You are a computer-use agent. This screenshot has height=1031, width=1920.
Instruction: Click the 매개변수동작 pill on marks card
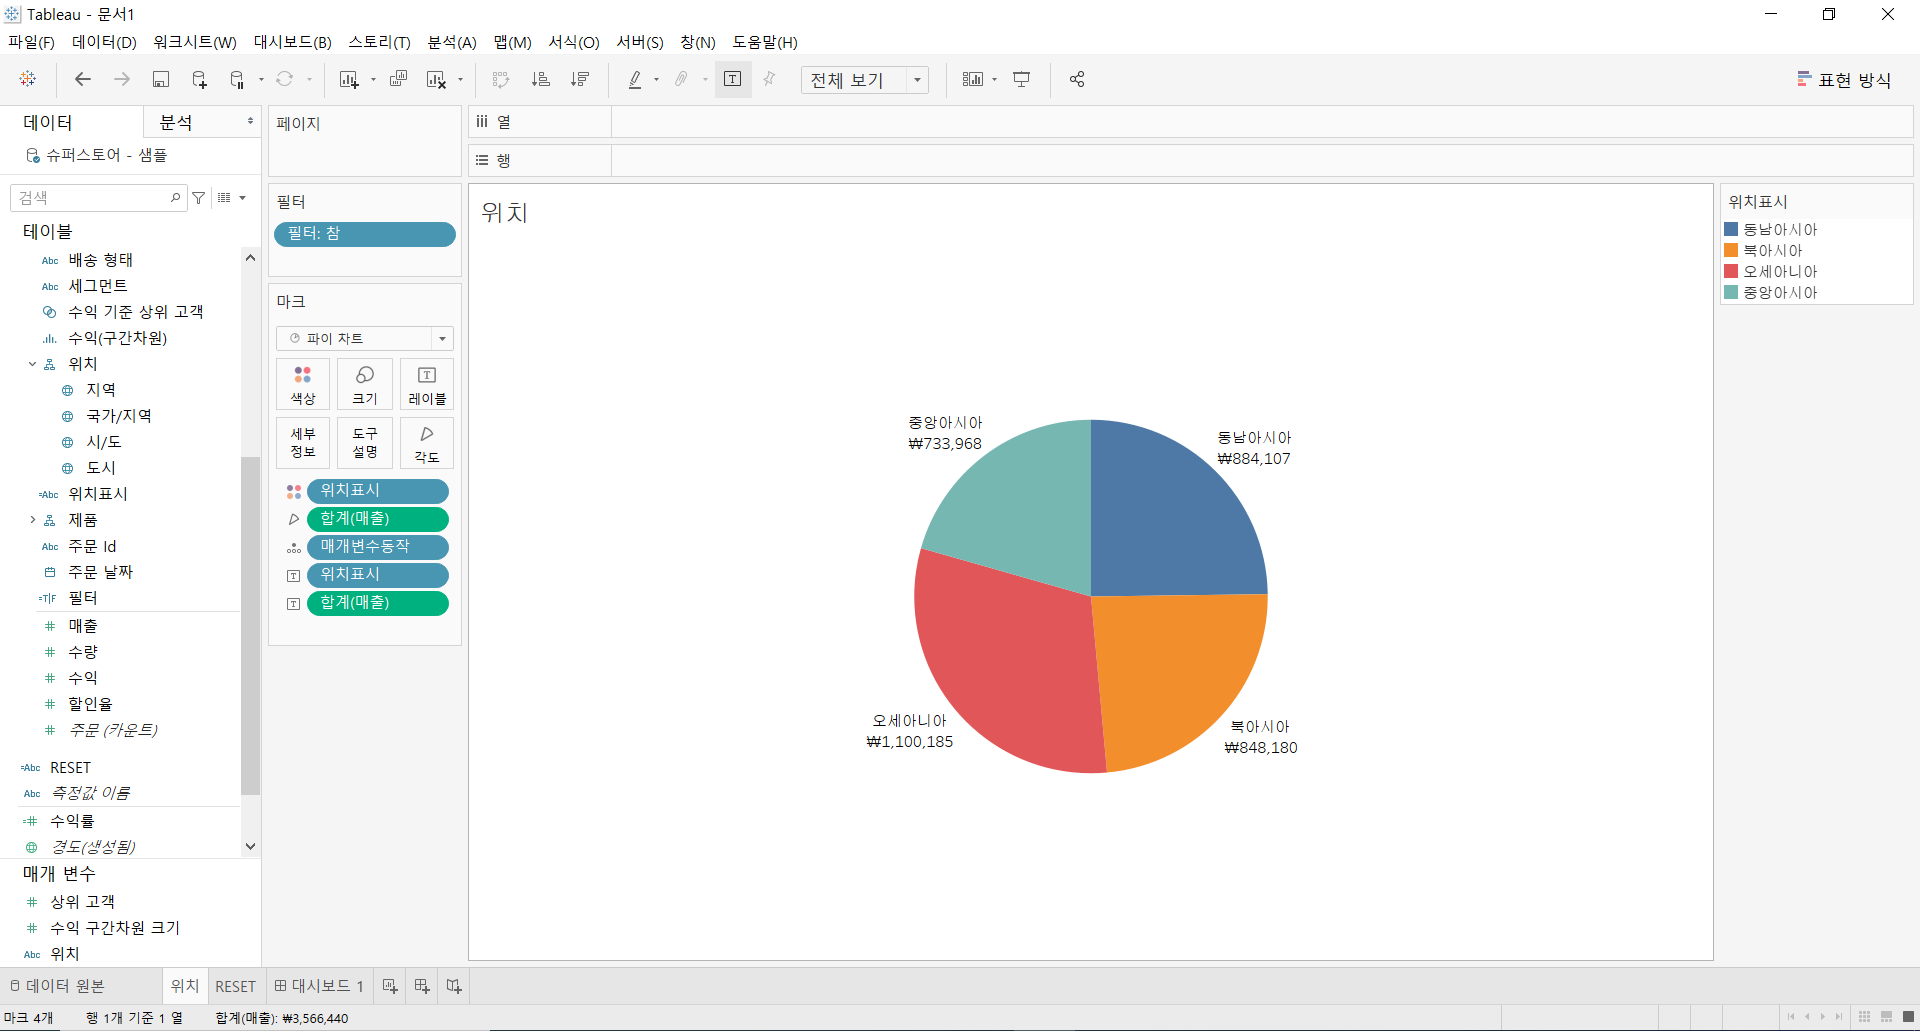coord(378,547)
